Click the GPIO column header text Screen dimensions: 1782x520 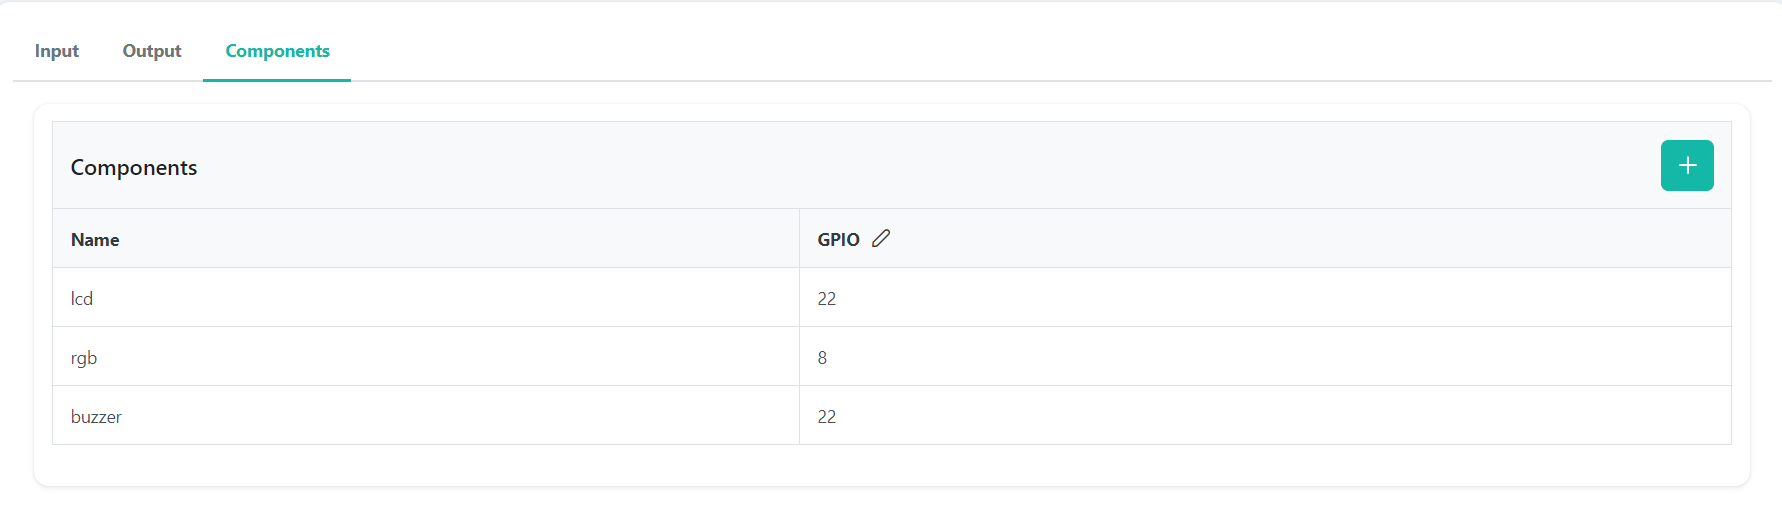838,240
